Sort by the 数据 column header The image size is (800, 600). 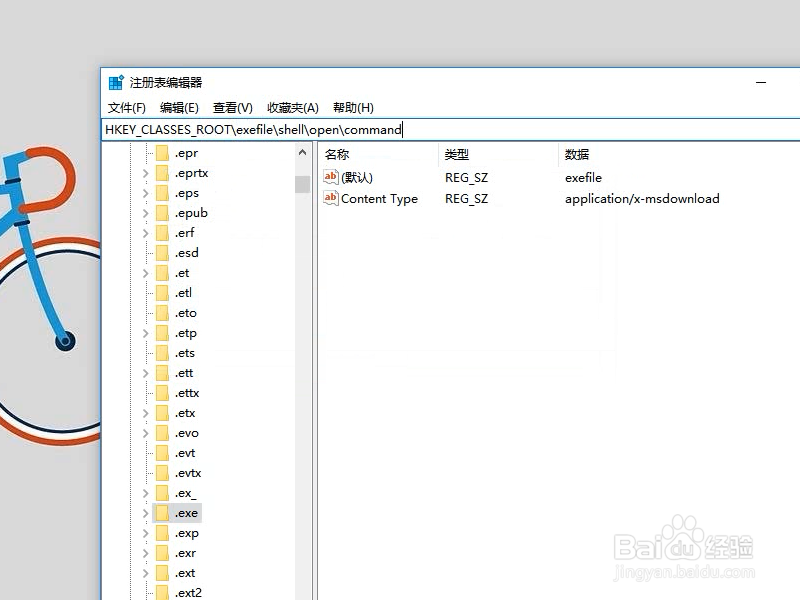(679, 155)
